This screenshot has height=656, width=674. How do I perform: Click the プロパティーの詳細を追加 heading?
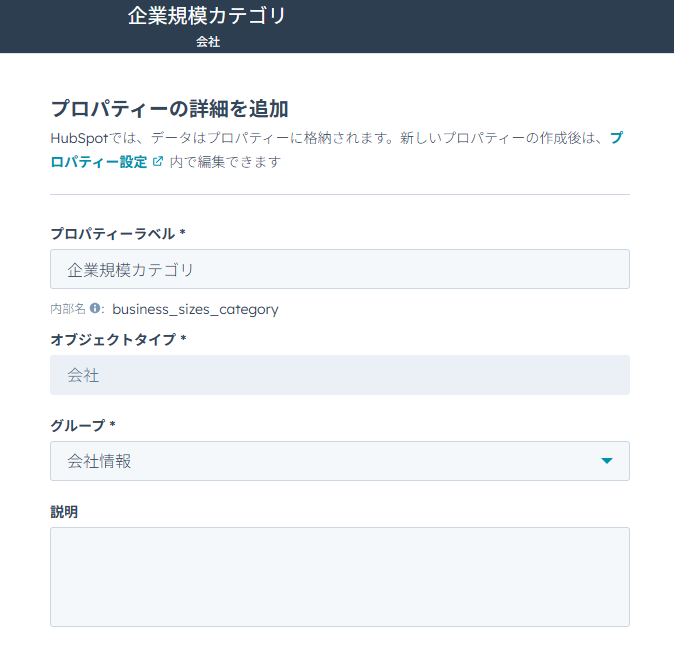pos(169,109)
